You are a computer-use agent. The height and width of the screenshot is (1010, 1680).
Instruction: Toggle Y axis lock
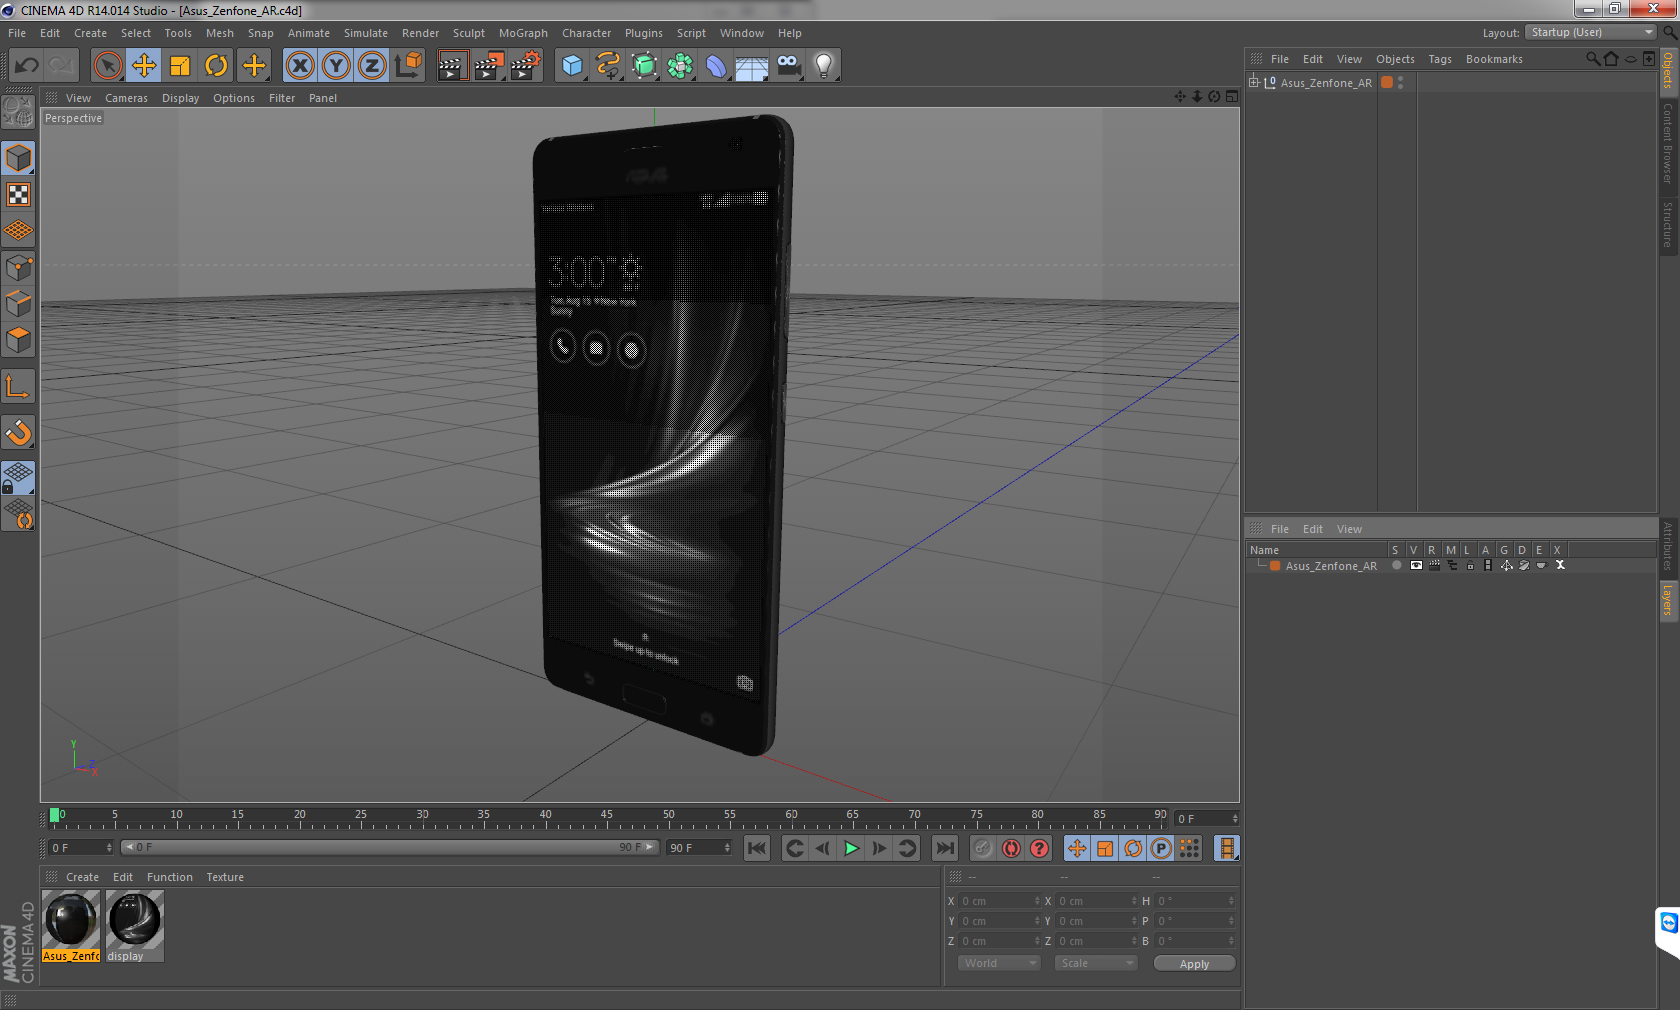point(336,66)
